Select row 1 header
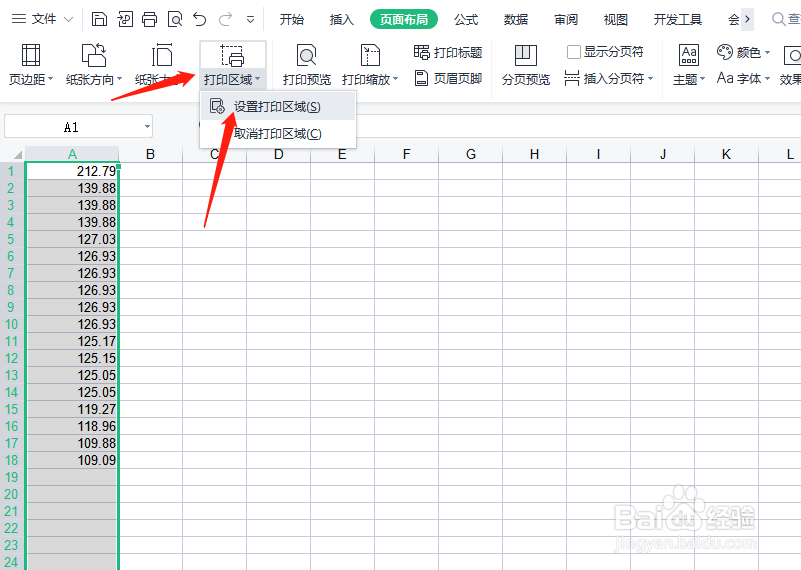 (11, 171)
